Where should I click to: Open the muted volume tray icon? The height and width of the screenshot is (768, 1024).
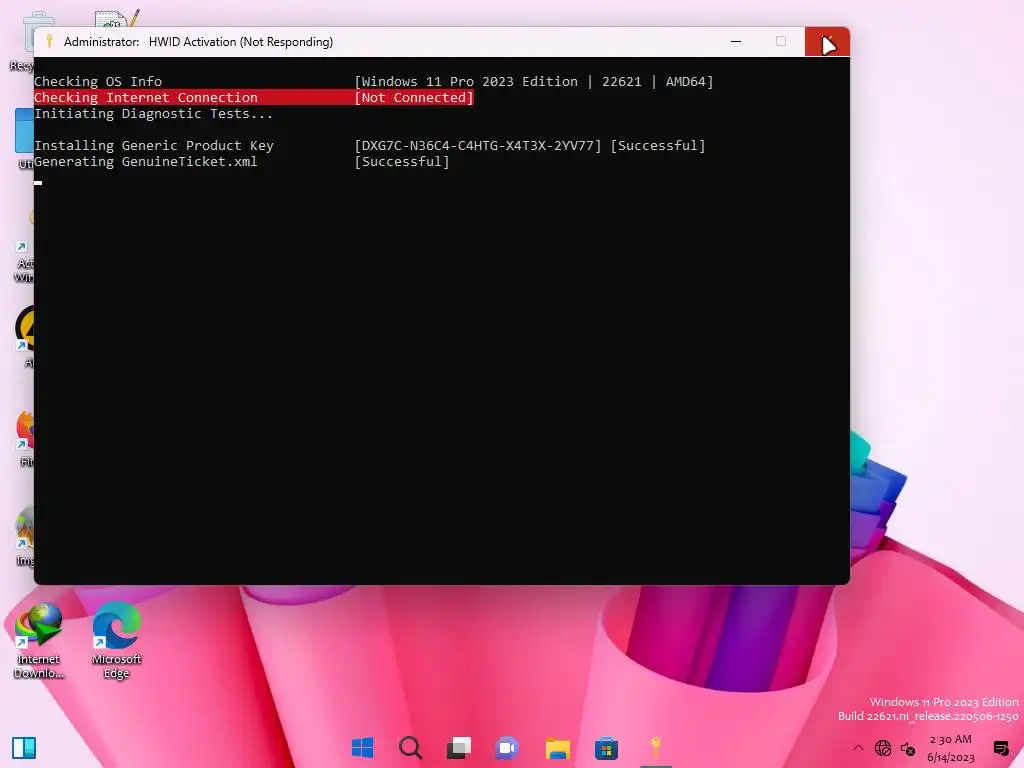(x=908, y=748)
